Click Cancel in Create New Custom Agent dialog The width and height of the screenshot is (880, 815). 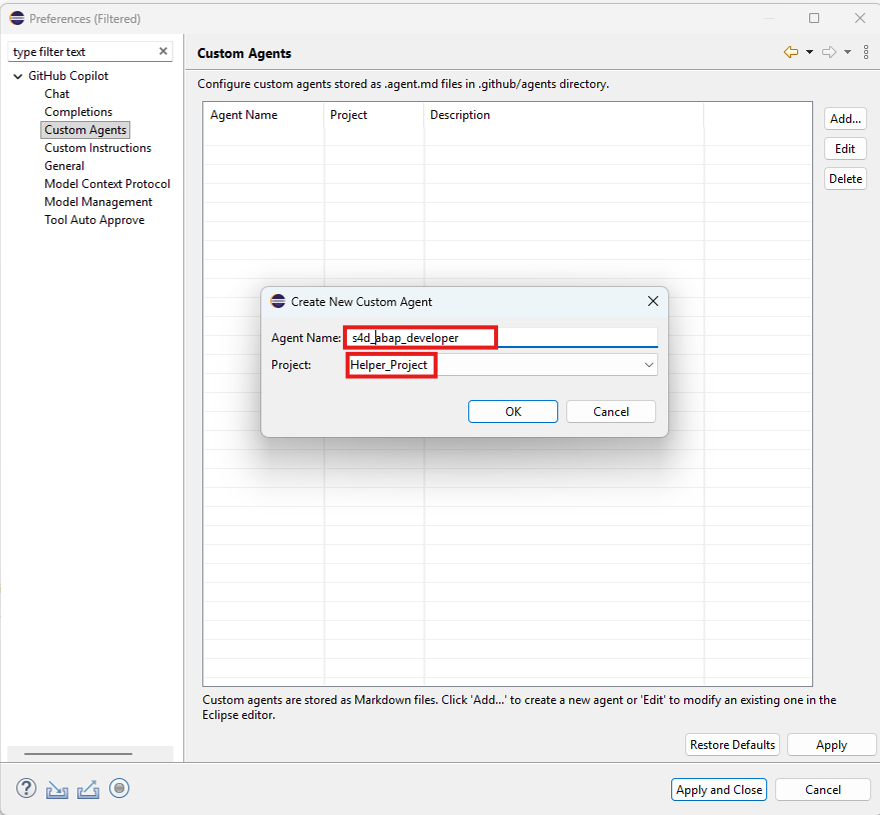point(611,411)
